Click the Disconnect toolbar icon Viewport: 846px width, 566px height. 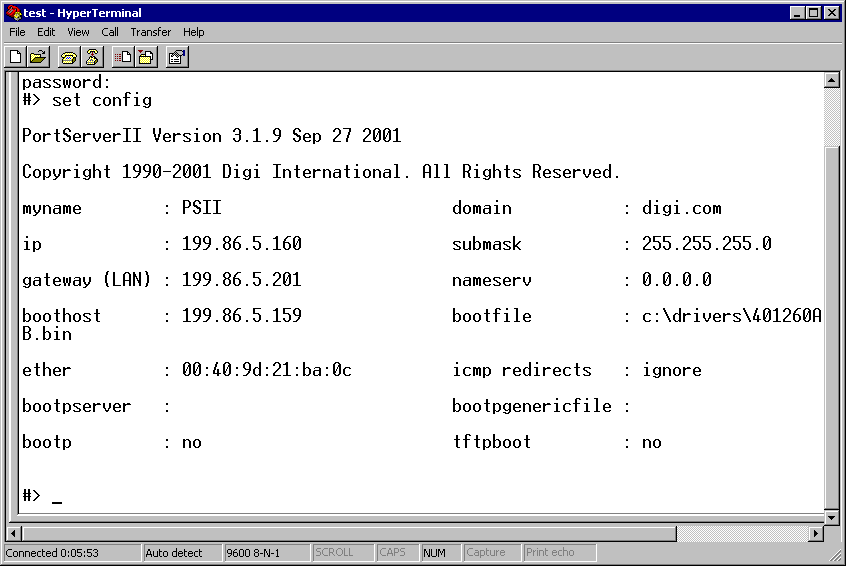[x=92, y=57]
